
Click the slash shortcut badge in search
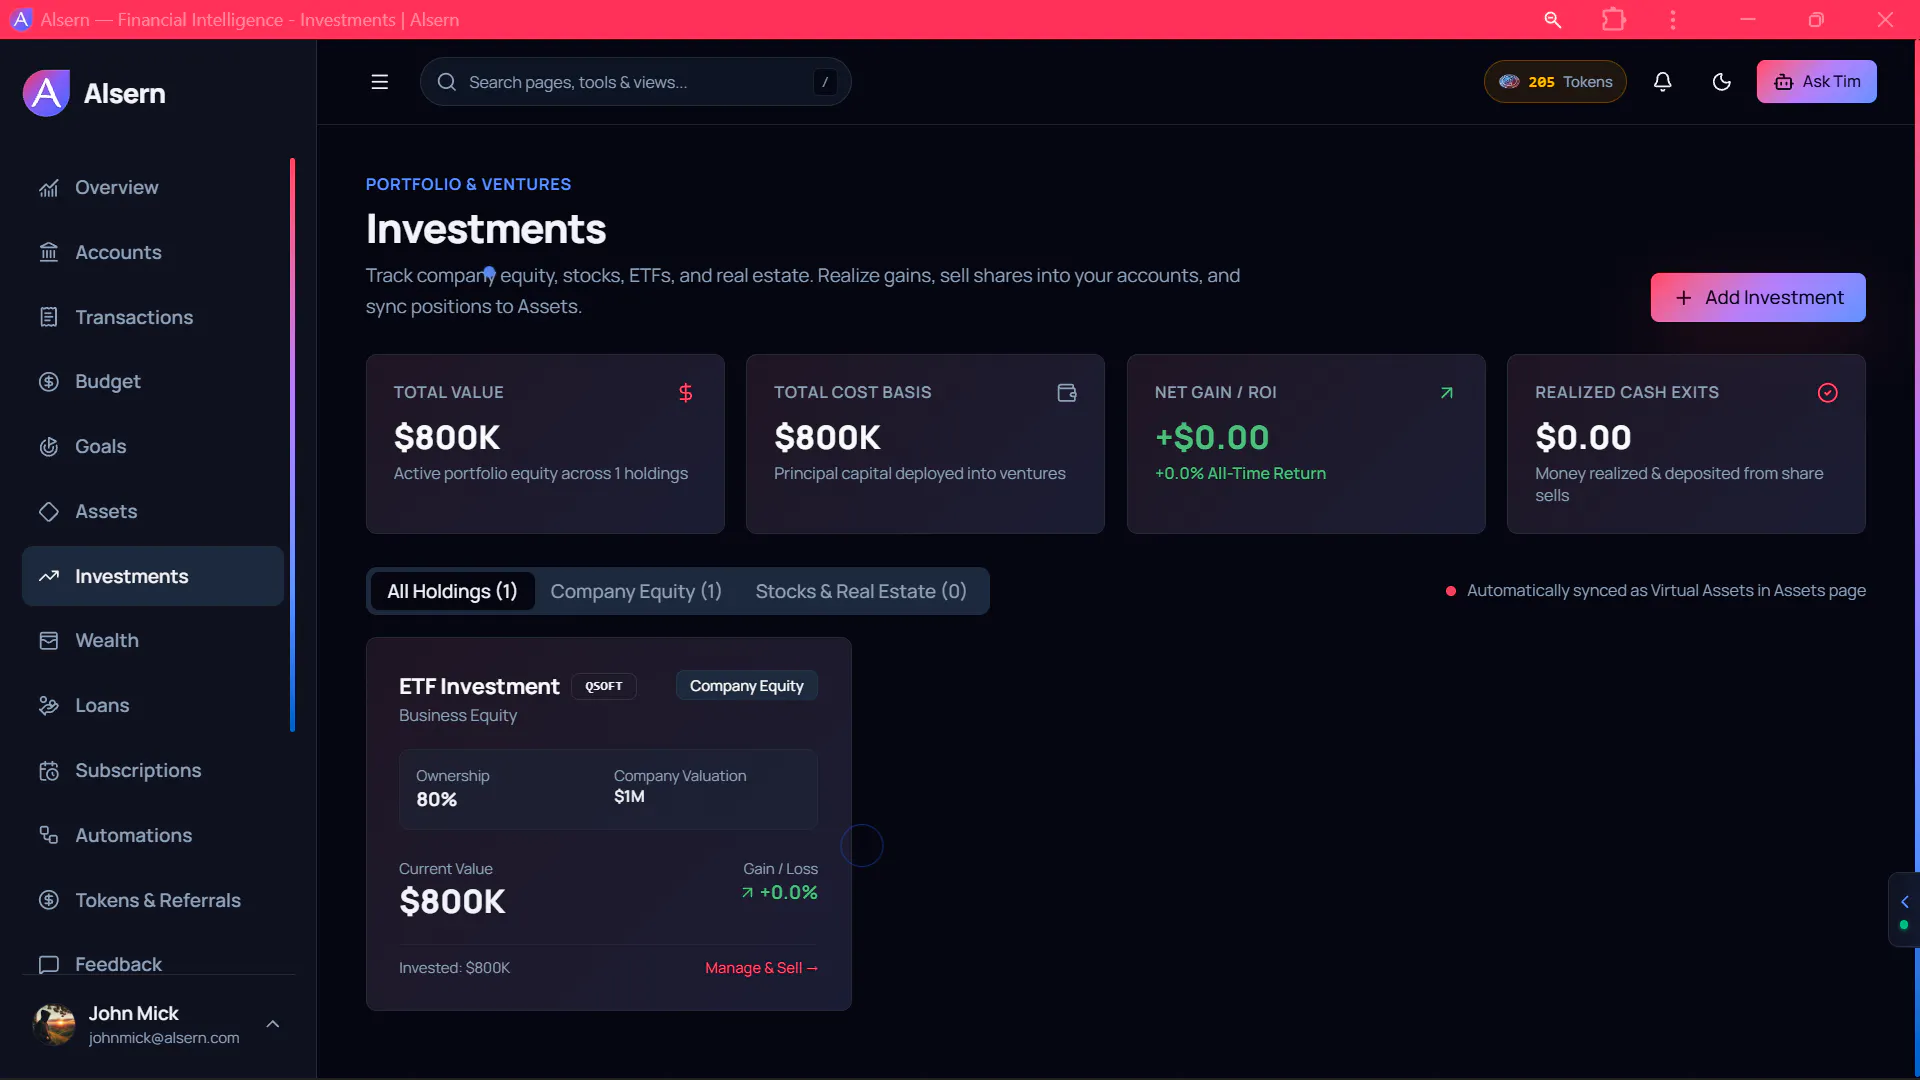pos(825,82)
